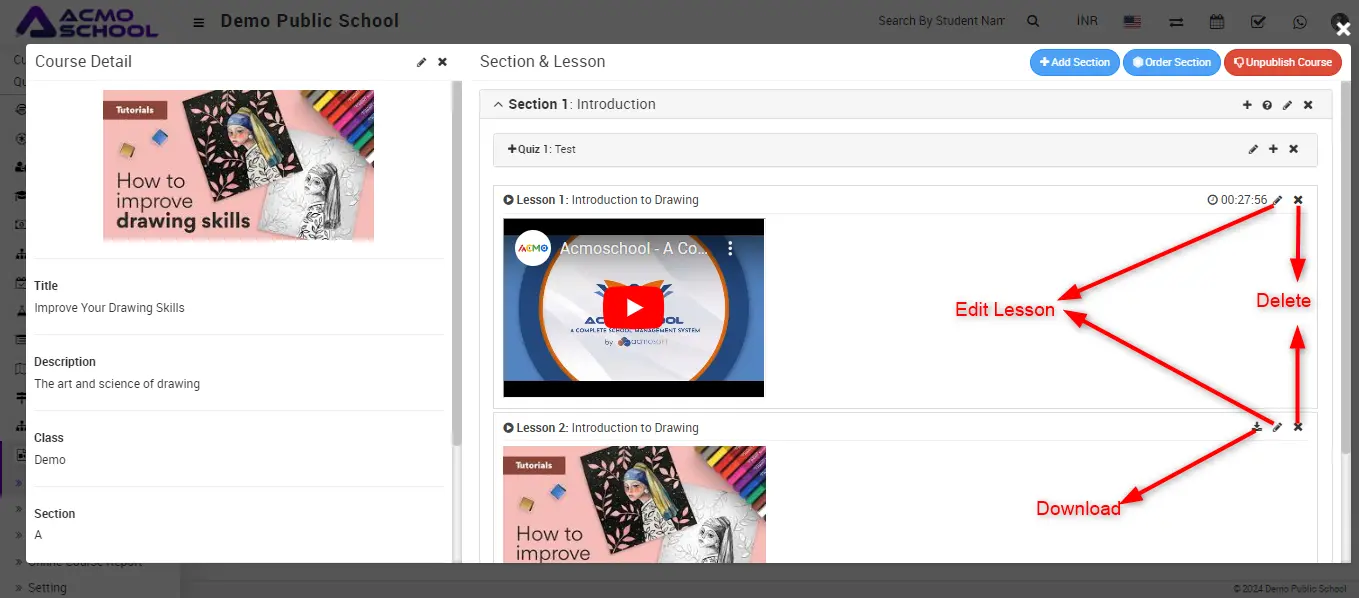Edit Section 1 via its pencil icon
1359x598 pixels.
tap(1287, 105)
